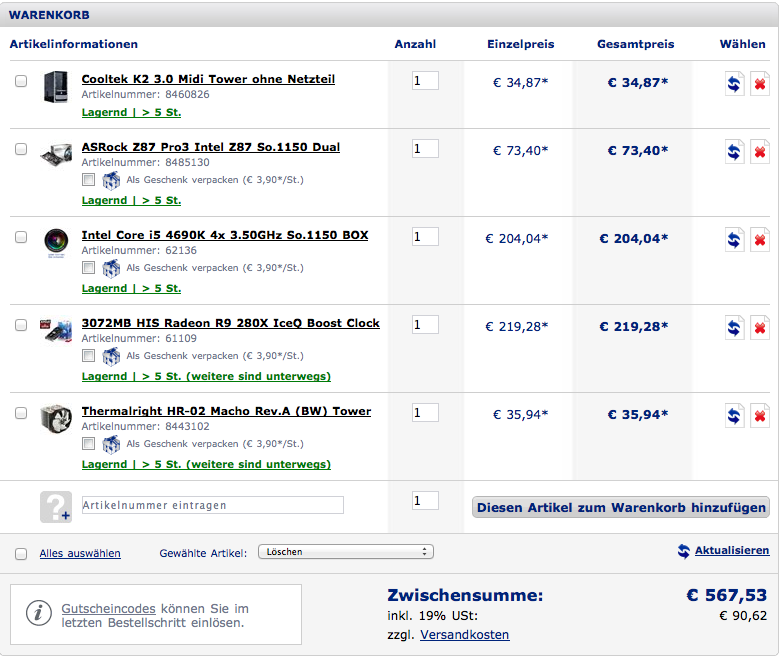Tick Alles auswählen checkbox
This screenshot has height=659, width=779.
21,554
